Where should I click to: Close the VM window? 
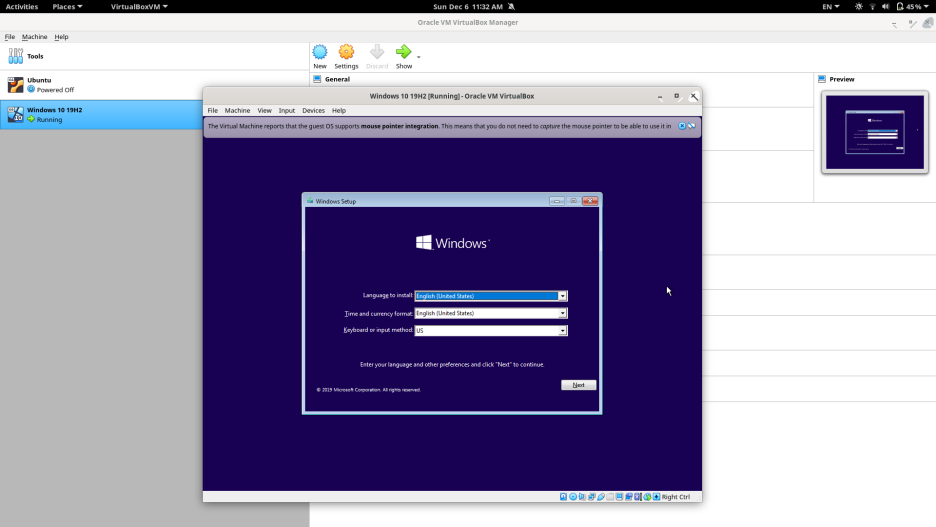click(694, 96)
